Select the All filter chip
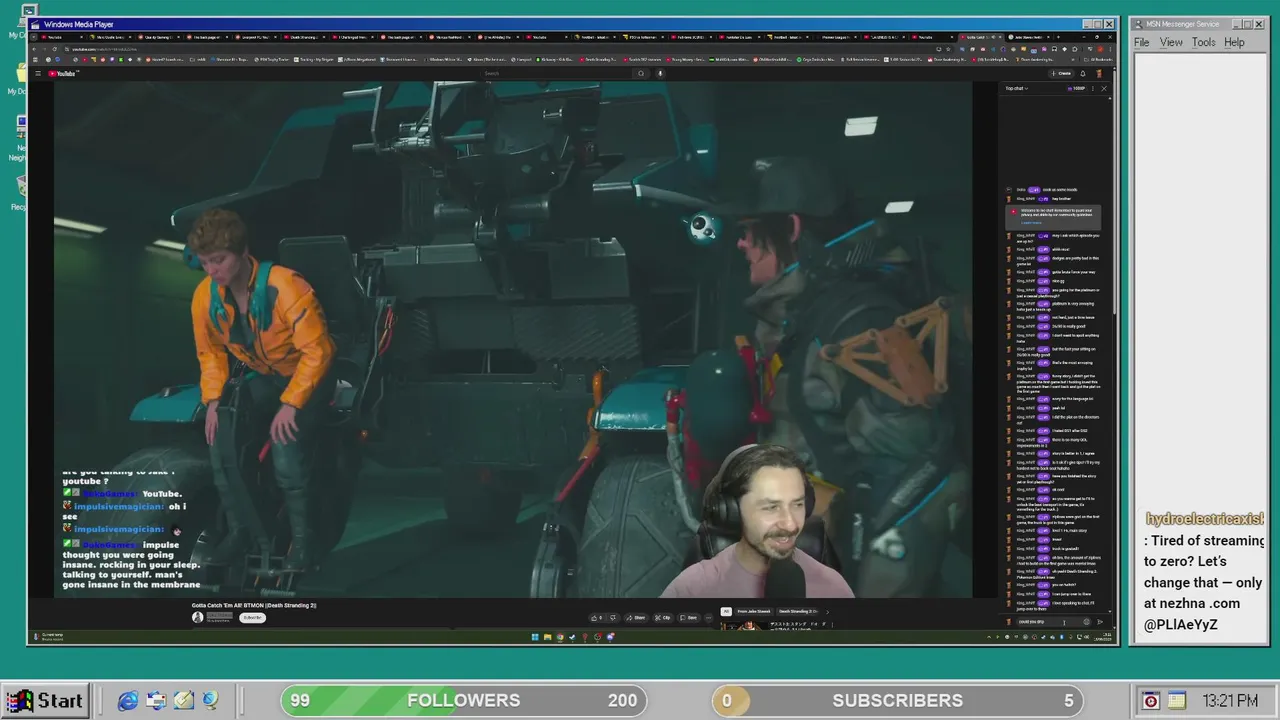 coord(726,611)
